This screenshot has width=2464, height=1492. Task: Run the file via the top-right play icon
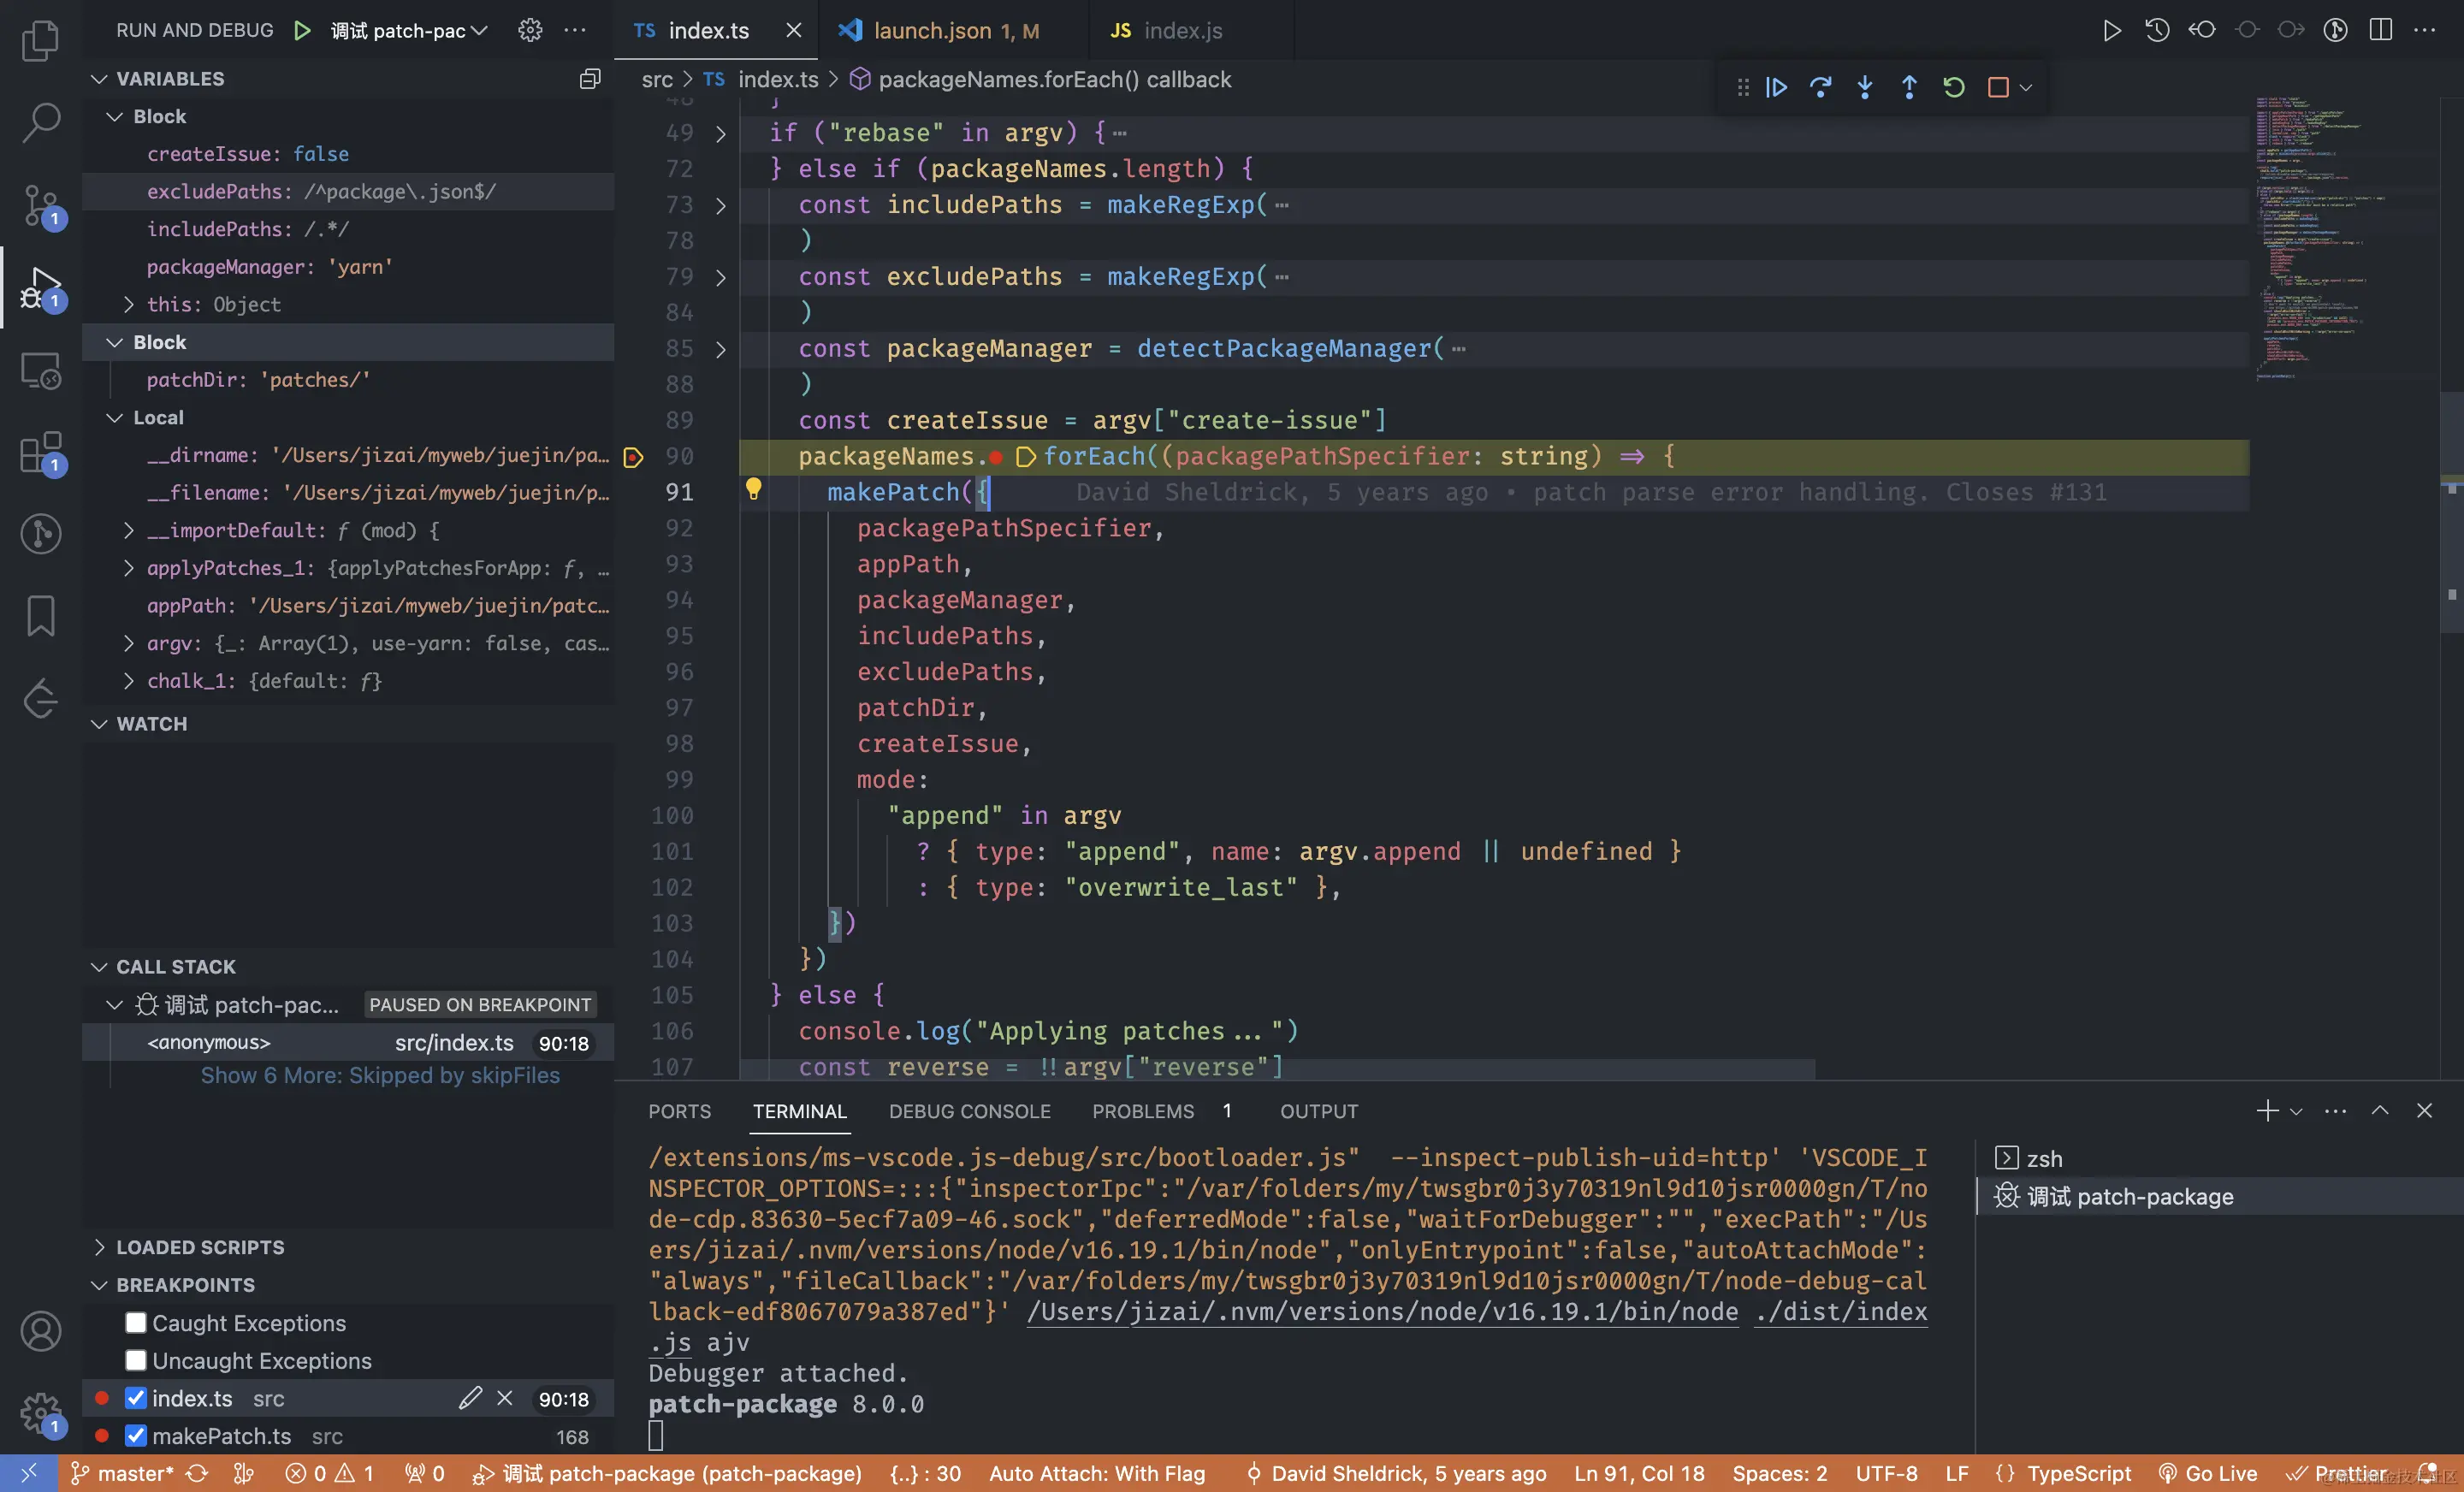pyautogui.click(x=2111, y=30)
